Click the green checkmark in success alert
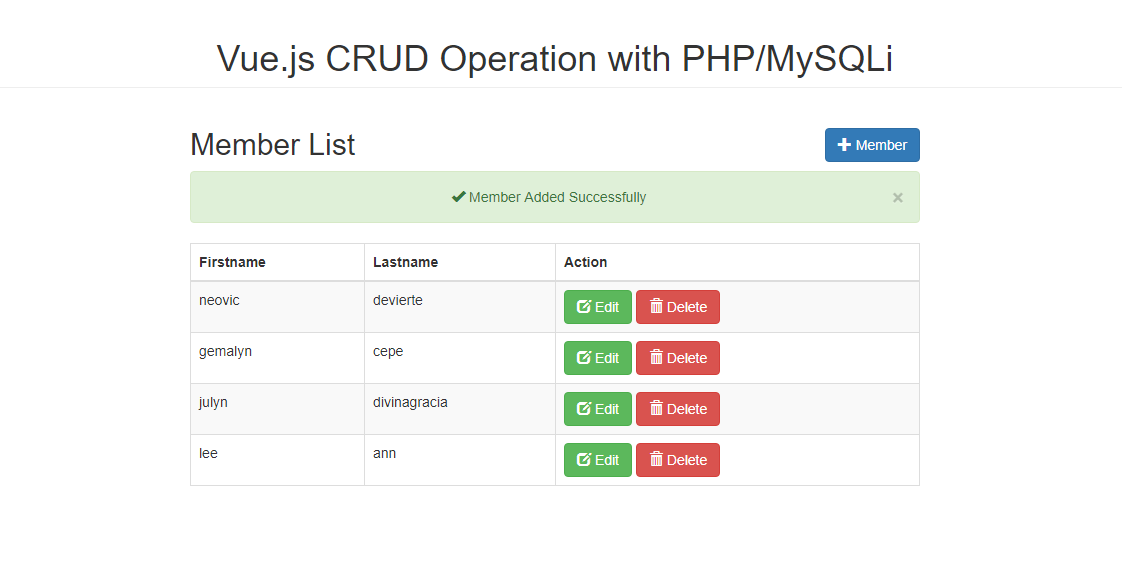This screenshot has width=1122, height=581. click(459, 197)
